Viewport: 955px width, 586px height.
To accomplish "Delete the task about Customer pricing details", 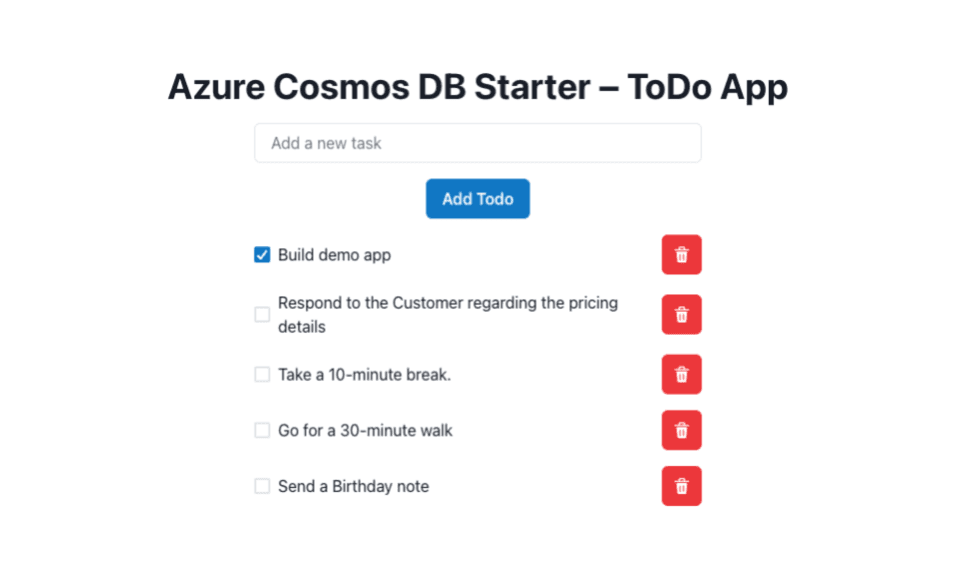I will (x=681, y=314).
